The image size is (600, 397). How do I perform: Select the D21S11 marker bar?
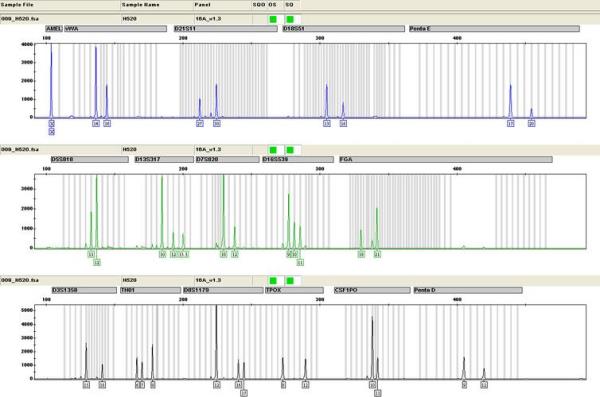click(x=225, y=29)
